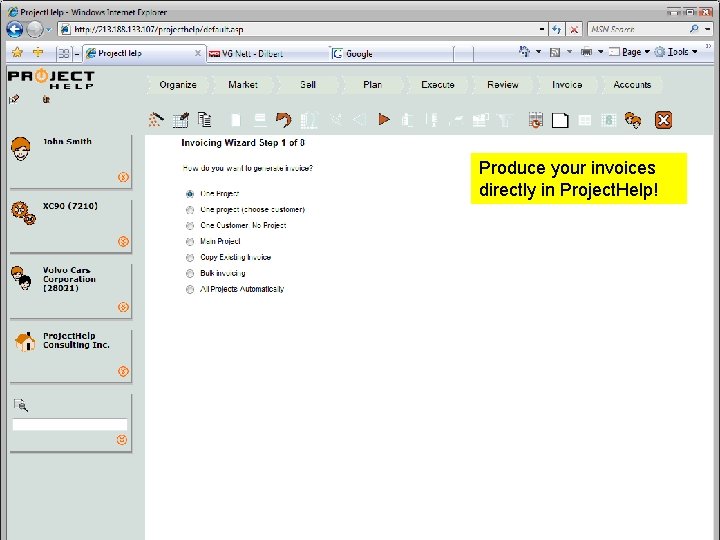720x540 pixels.
Task: Click the calendar with clock icon
Action: (535, 120)
